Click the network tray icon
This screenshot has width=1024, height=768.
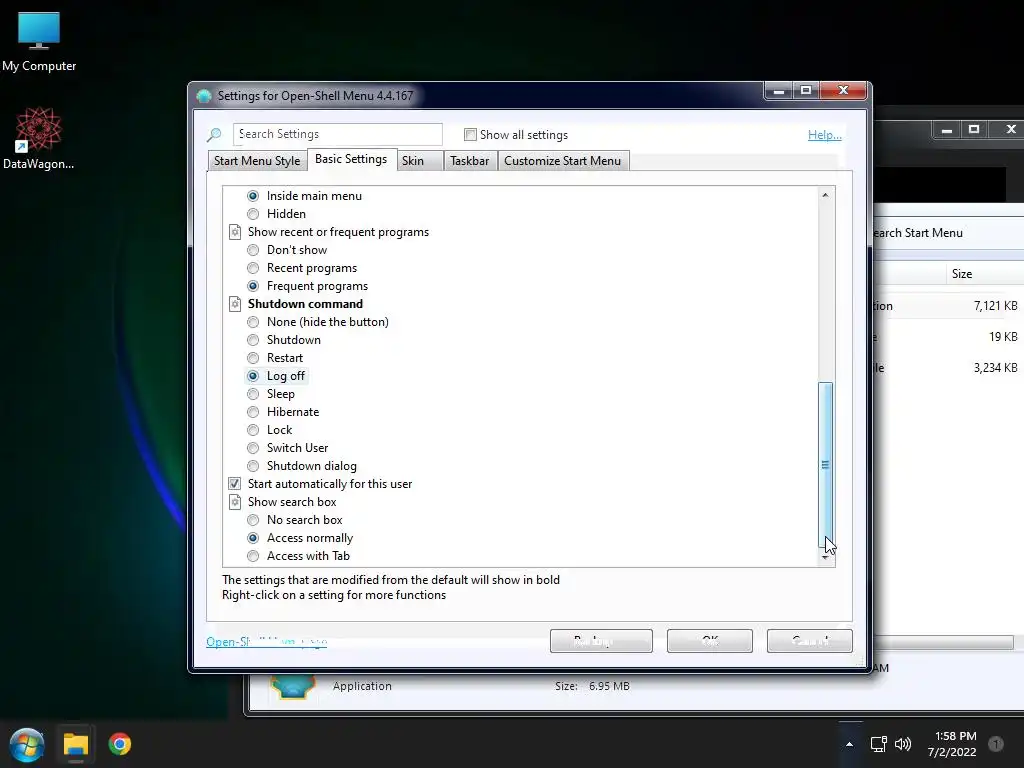click(x=878, y=744)
